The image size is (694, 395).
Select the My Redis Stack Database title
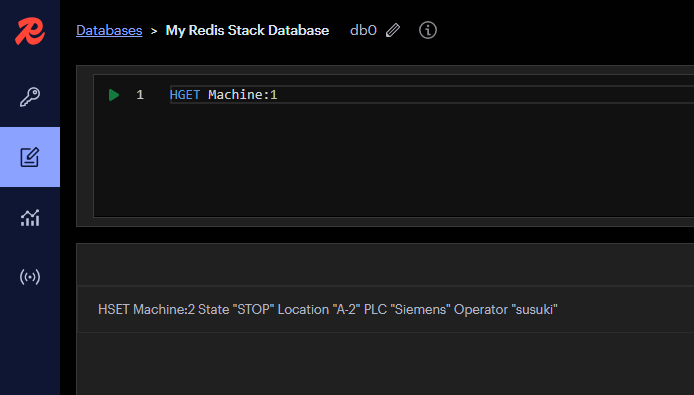[247, 30]
